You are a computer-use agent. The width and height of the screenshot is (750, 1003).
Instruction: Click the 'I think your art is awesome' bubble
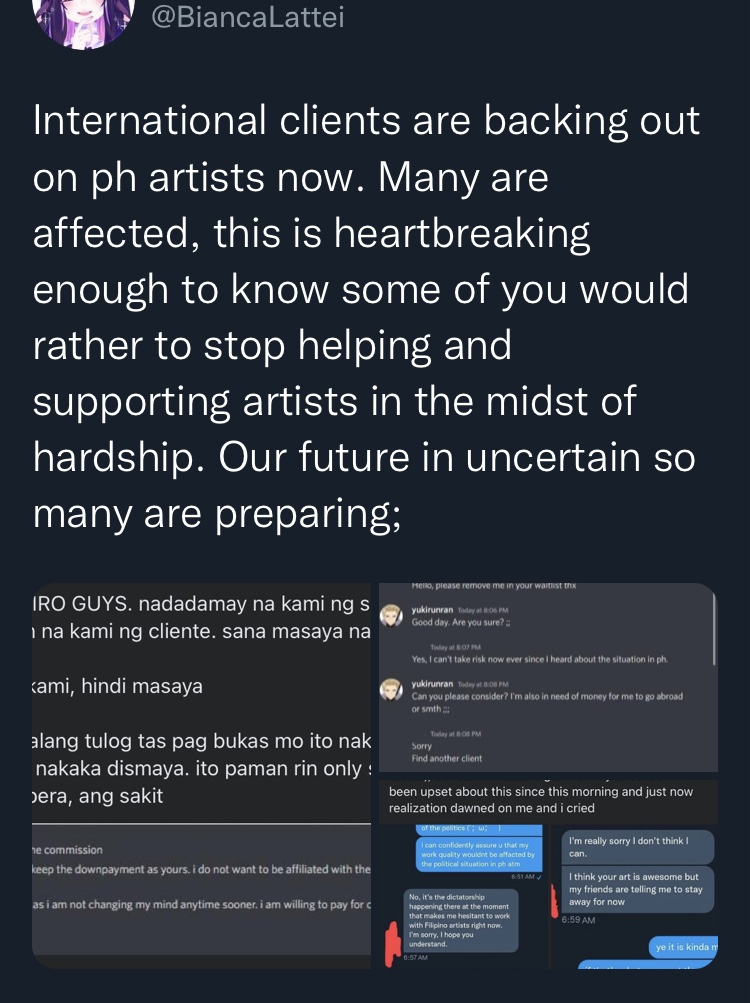[x=637, y=889]
